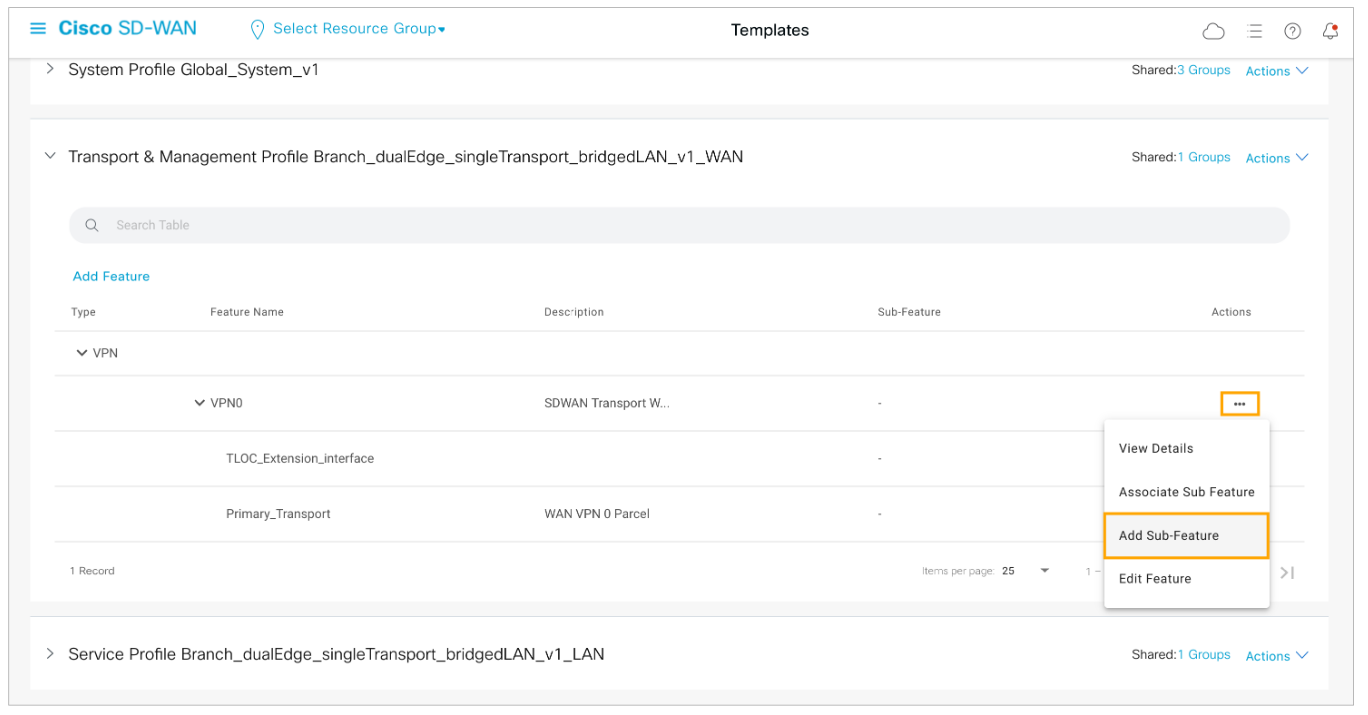Collapse the VPN type row
The height and width of the screenshot is (715, 1368).
click(x=82, y=354)
